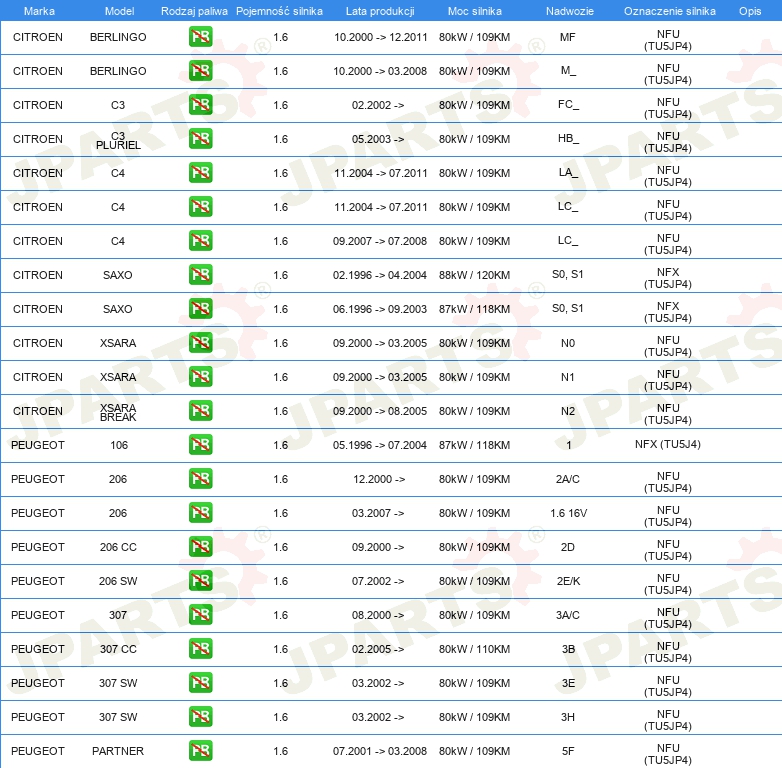Click the Oznaczenie silnika column header

pyautogui.click(x=669, y=11)
